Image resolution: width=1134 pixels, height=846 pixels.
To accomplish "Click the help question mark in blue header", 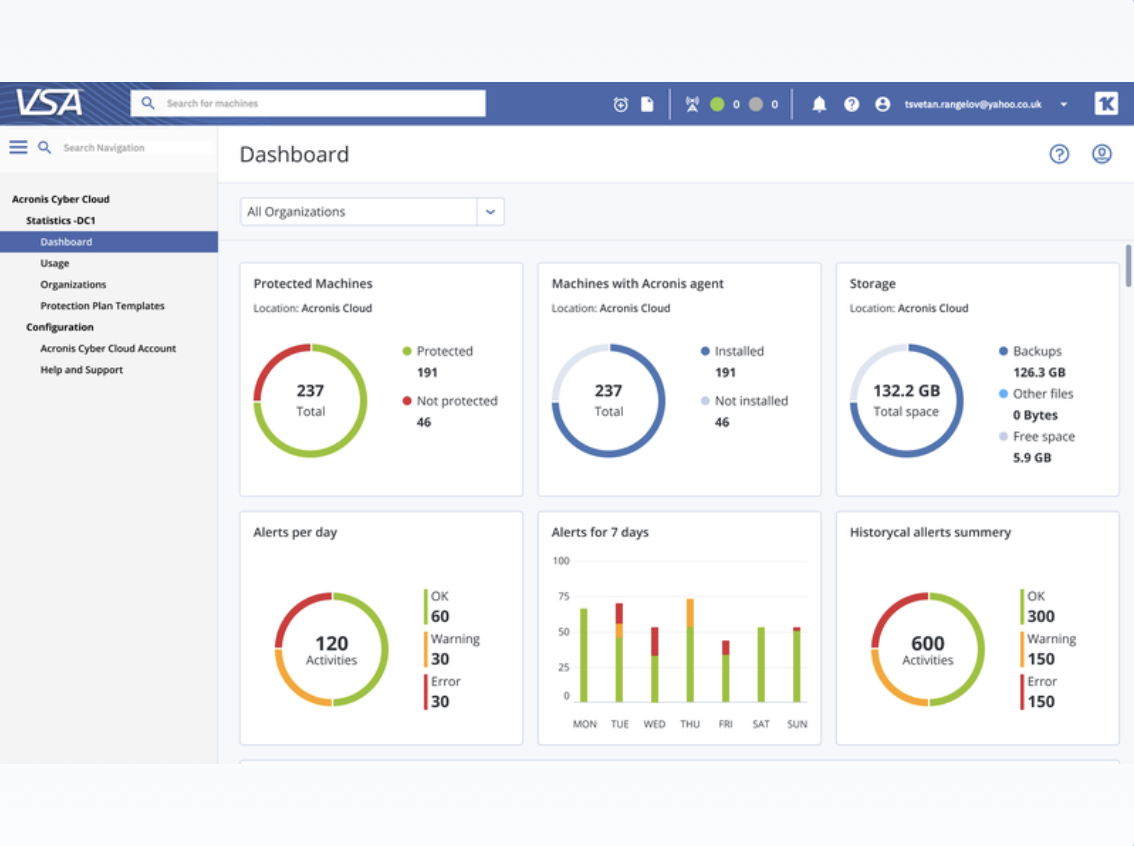I will (851, 104).
